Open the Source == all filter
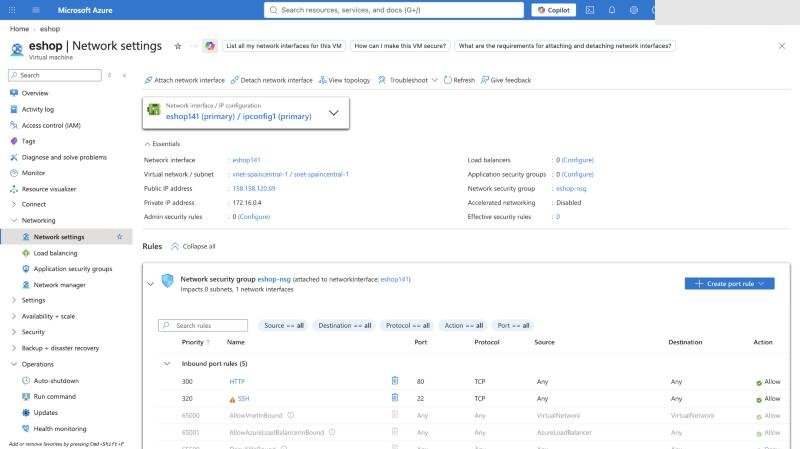 click(284, 326)
